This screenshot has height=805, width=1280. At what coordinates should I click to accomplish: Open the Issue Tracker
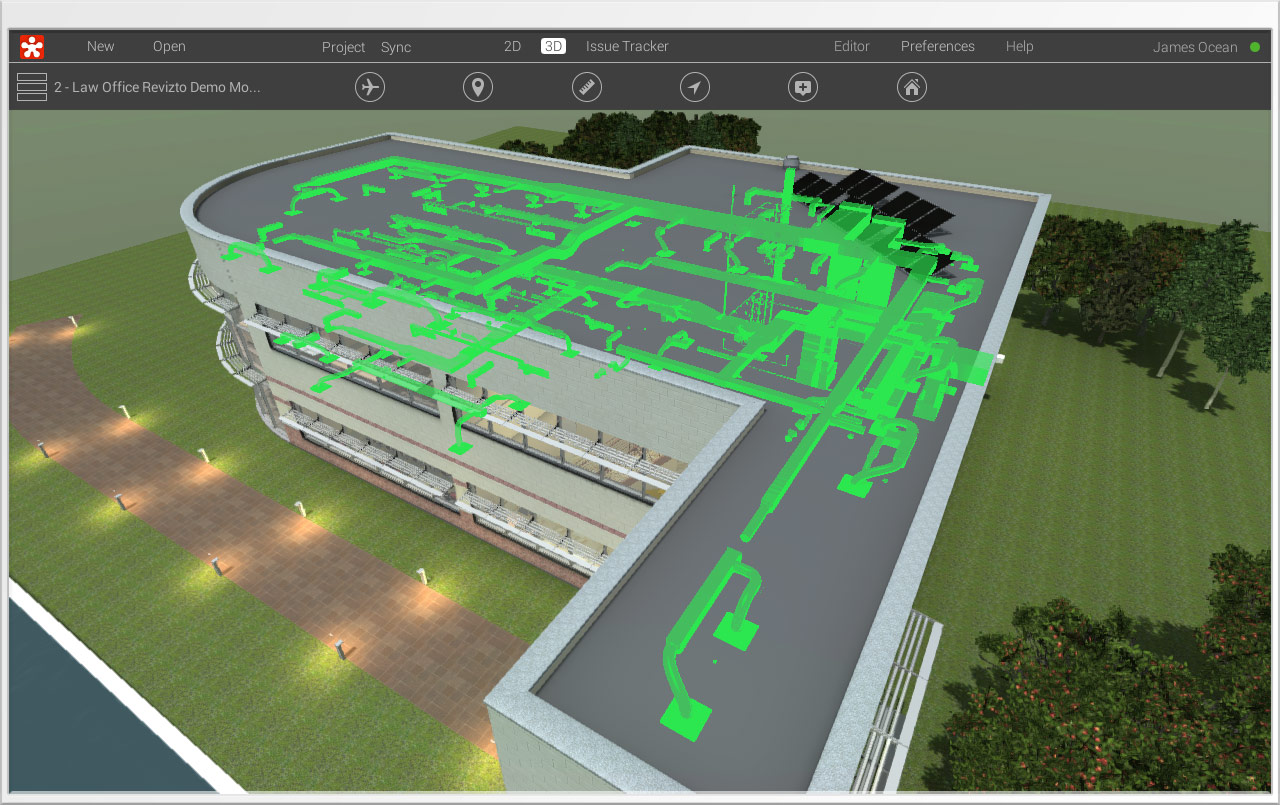(x=627, y=46)
